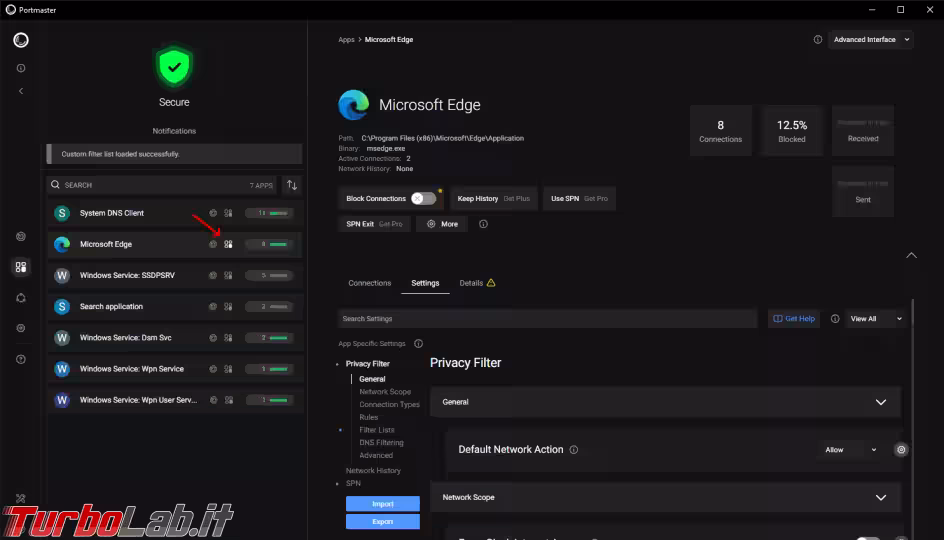This screenshot has height=540, width=944.
Task: Open the Allow dropdown for Default Network Action
Action: 850,450
